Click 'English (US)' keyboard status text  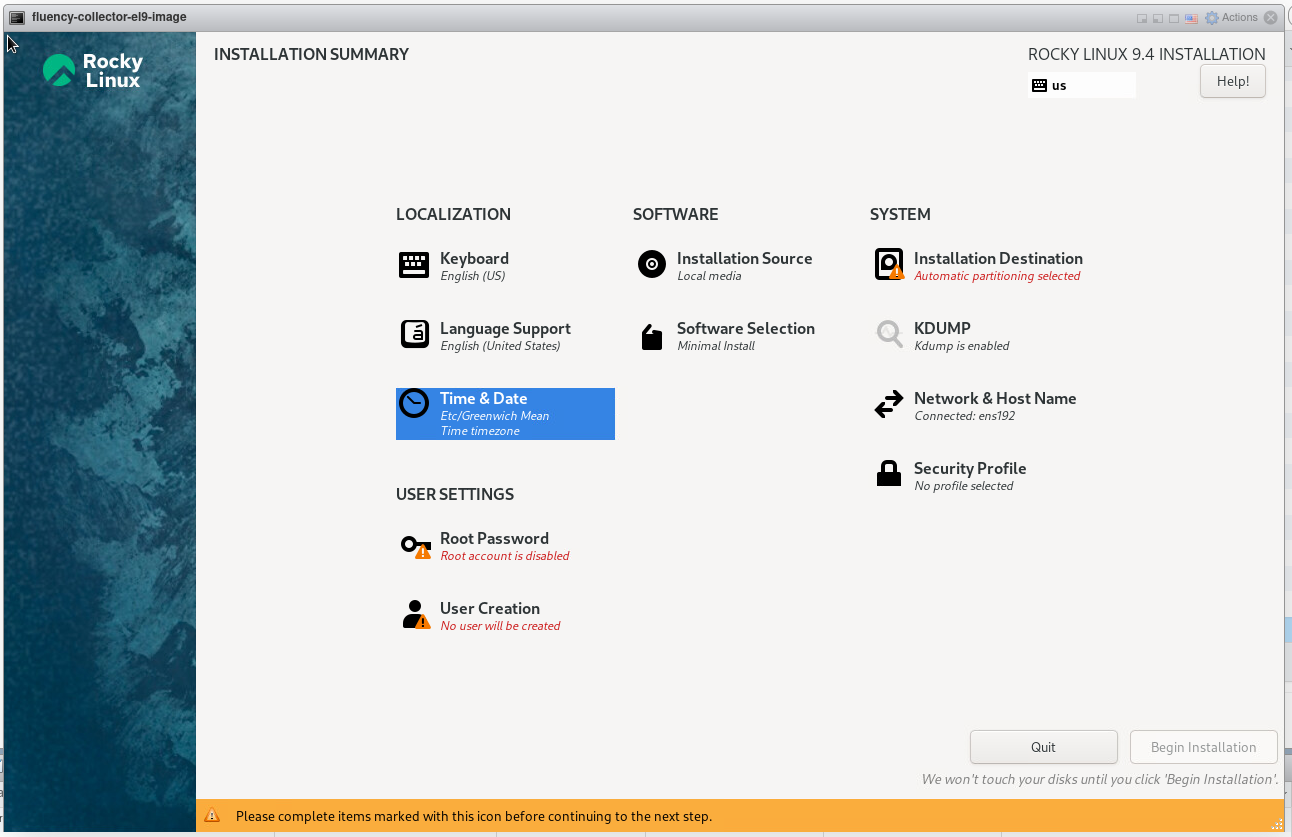pyautogui.click(x=472, y=276)
